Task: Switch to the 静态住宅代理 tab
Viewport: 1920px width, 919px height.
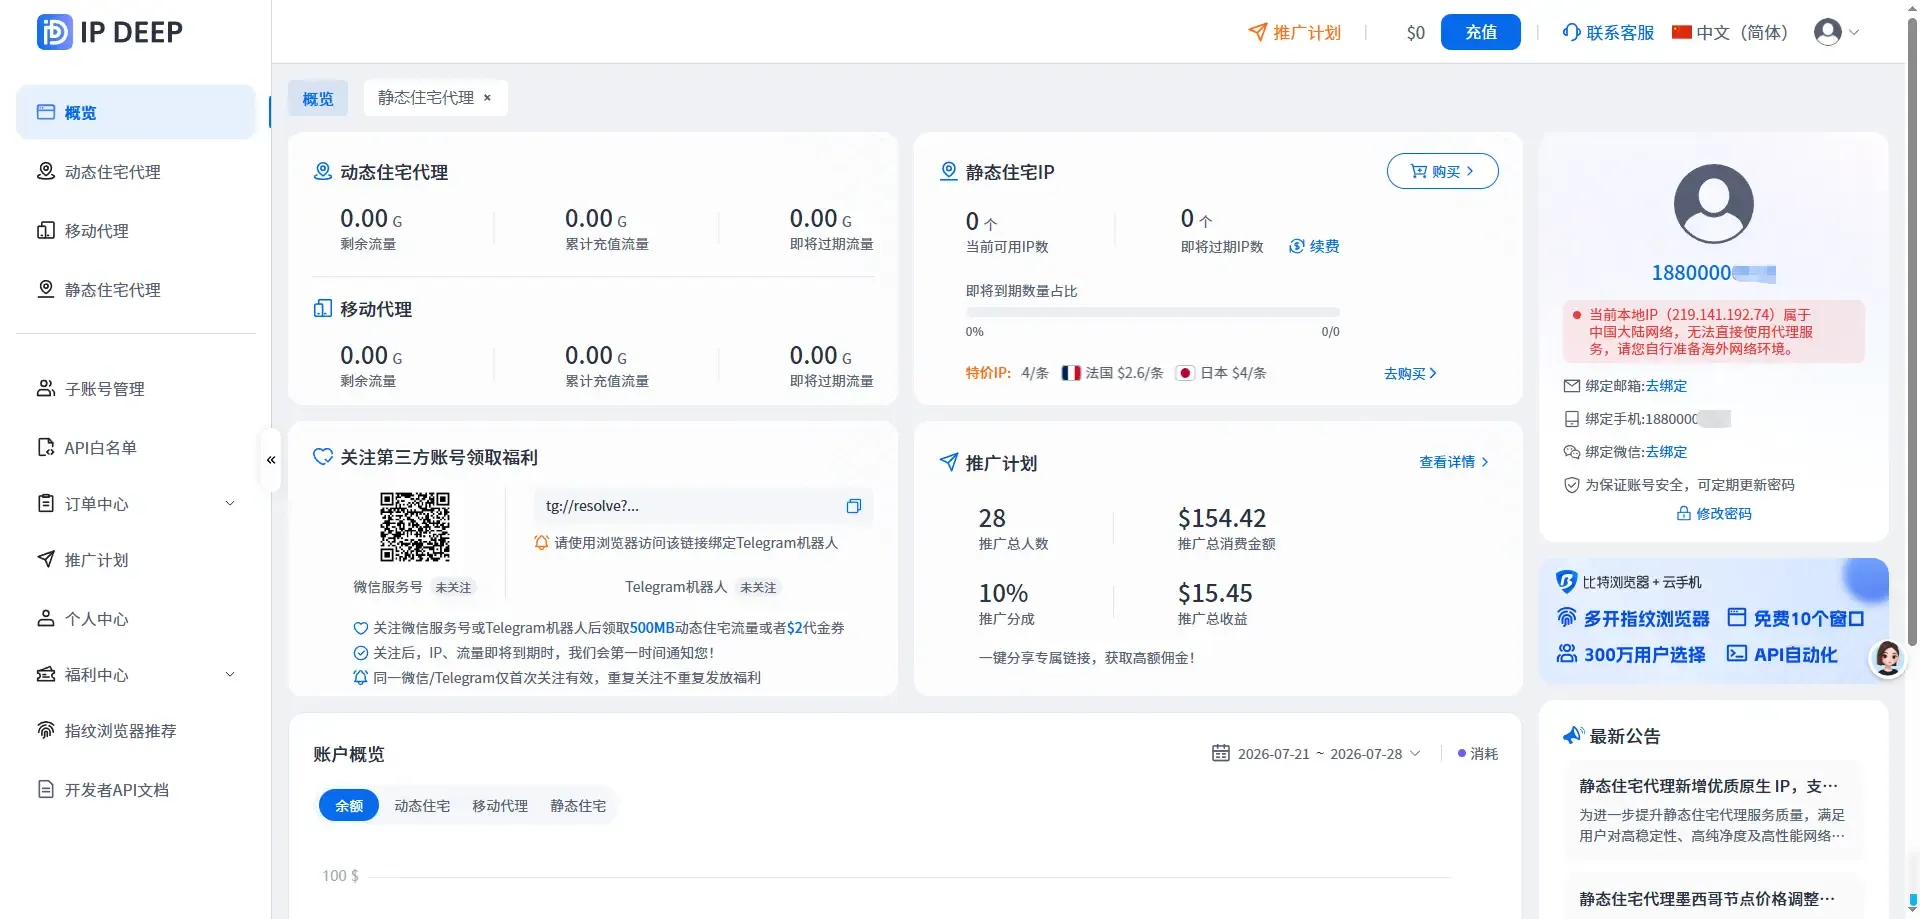Action: pyautogui.click(x=426, y=98)
